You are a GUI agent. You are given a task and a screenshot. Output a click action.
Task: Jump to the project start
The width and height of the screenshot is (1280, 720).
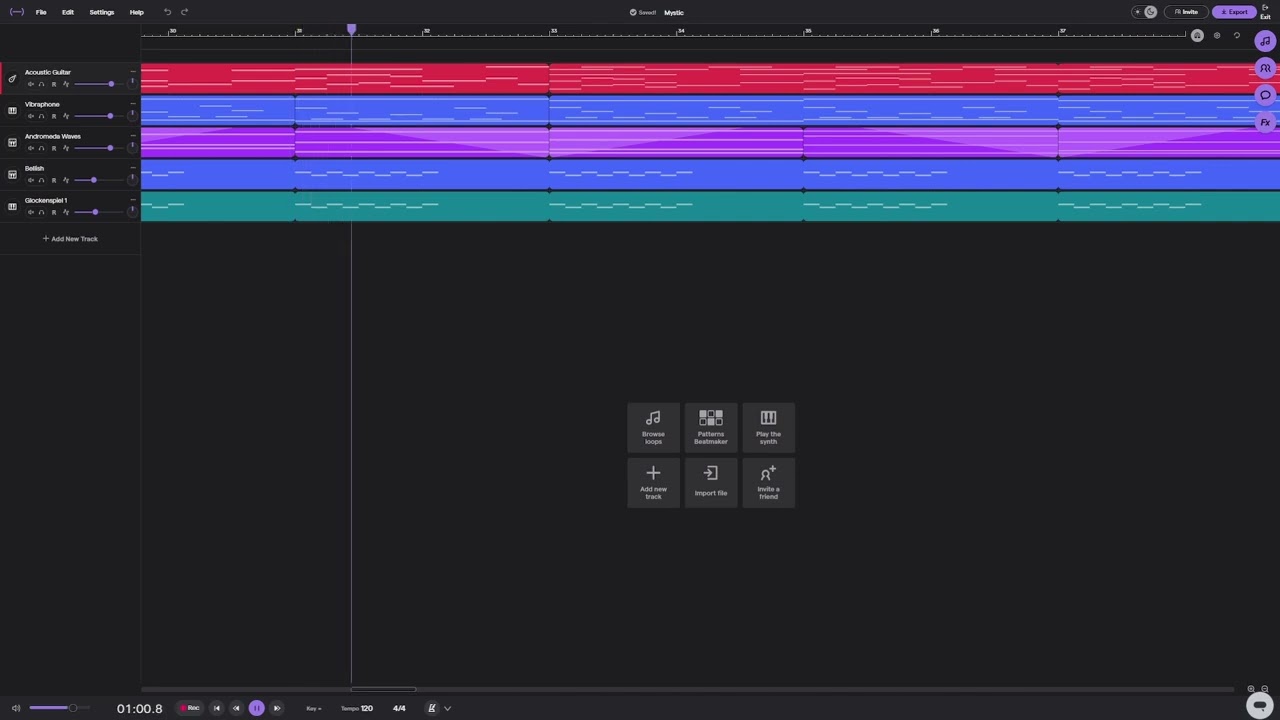tap(217, 708)
